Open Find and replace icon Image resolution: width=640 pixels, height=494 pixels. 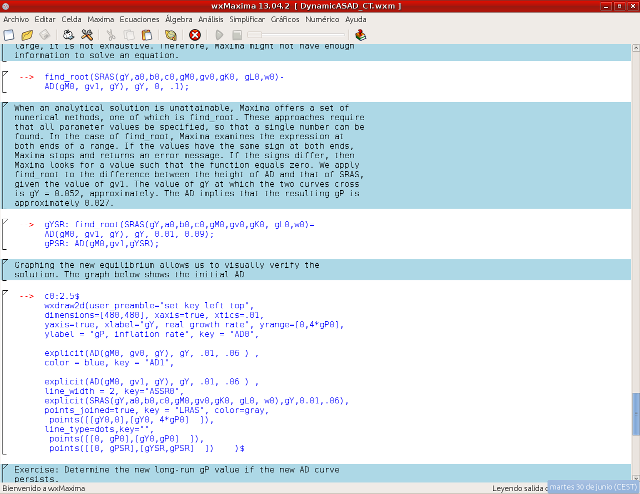click(x=171, y=35)
